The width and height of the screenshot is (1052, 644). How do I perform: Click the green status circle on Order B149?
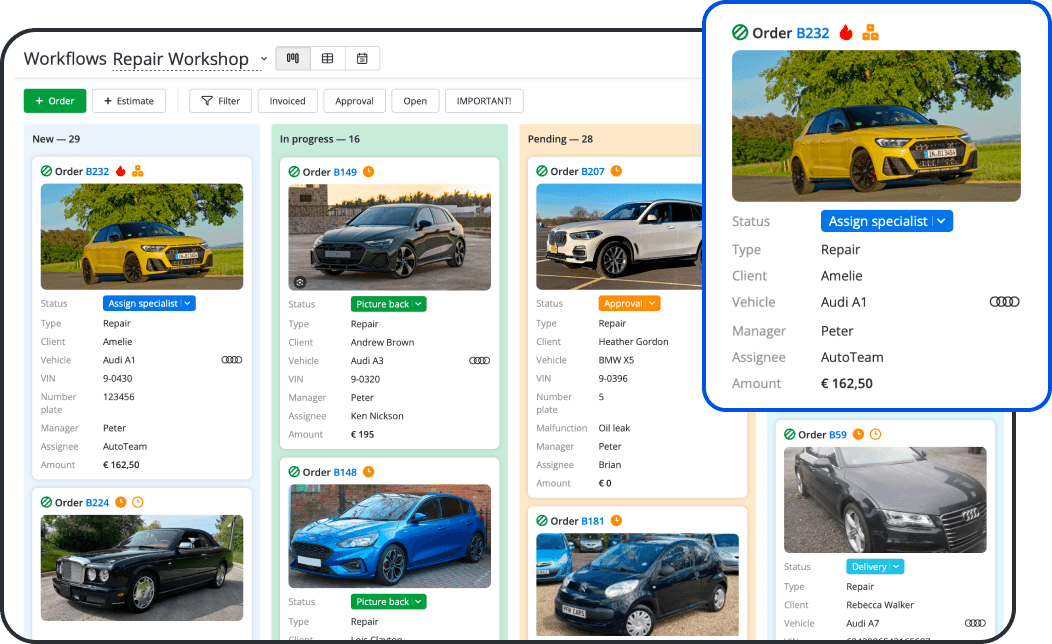[294, 172]
